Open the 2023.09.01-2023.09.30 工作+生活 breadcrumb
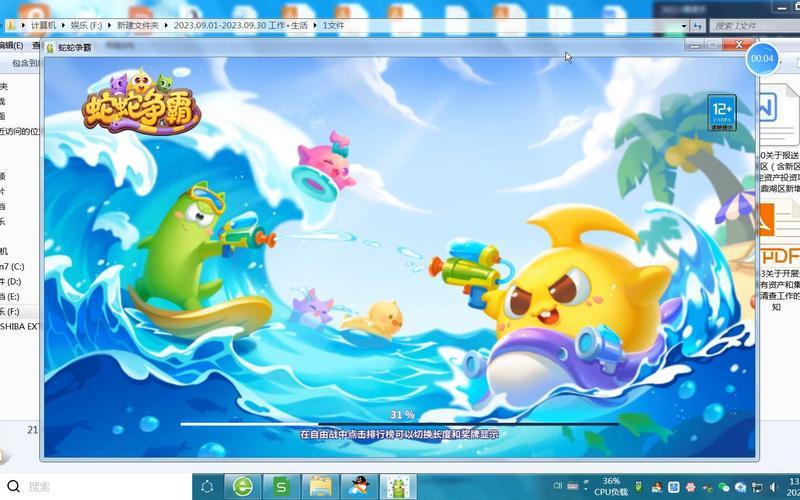800x500 pixels. 240,25
